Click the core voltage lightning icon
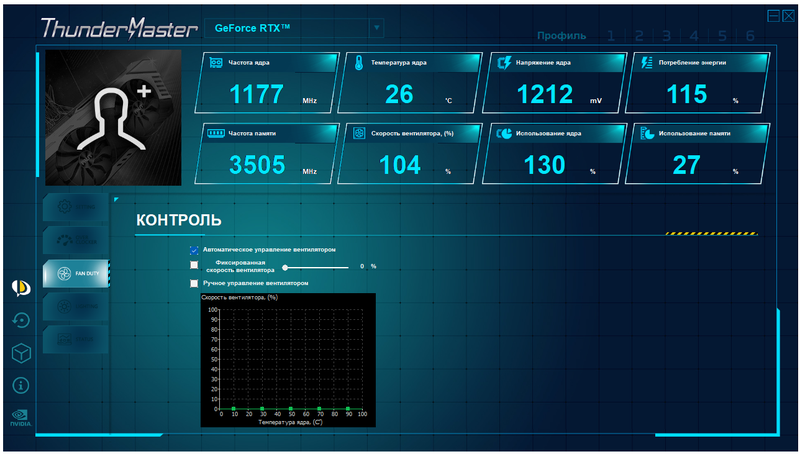The image size is (800, 454). click(x=504, y=63)
